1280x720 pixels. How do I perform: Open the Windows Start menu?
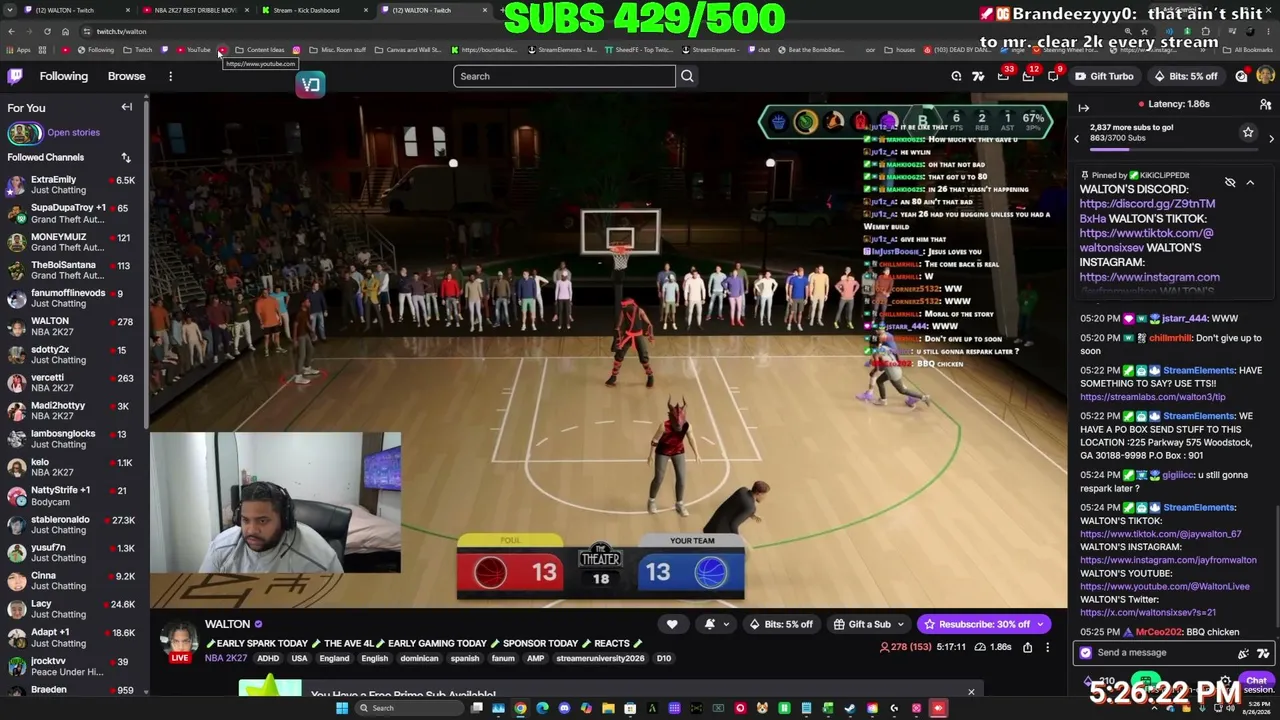[342, 708]
